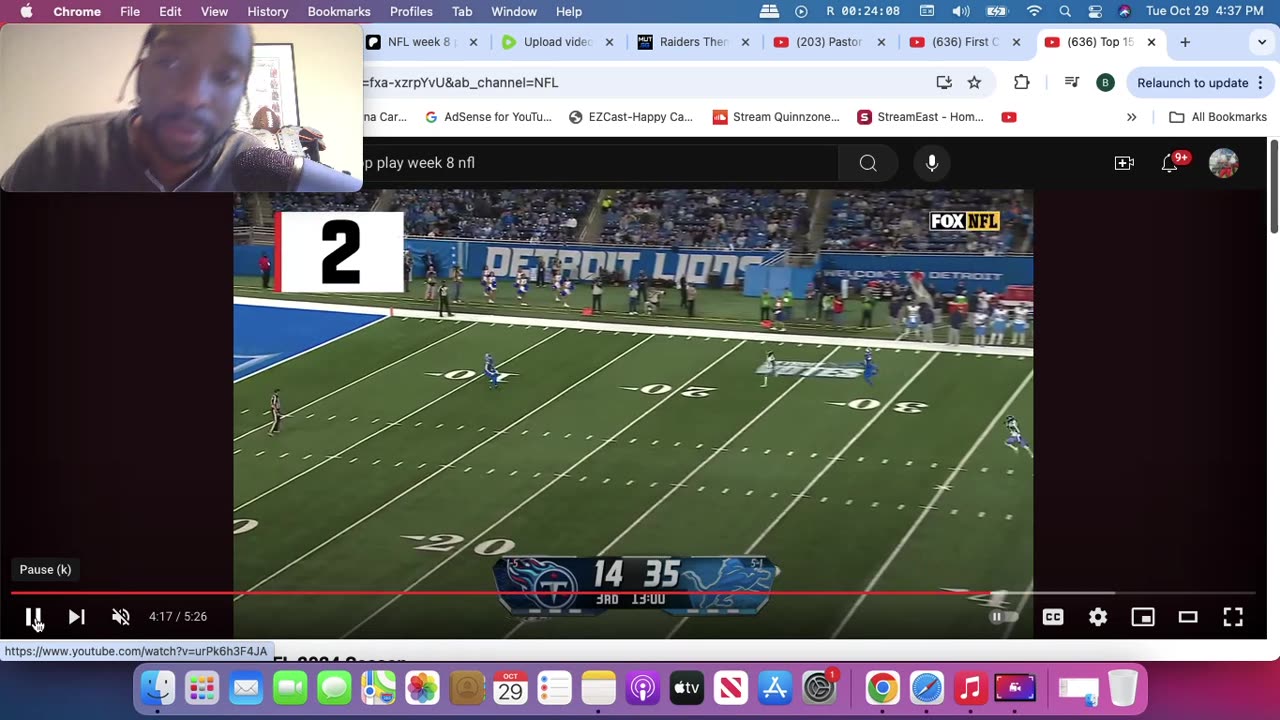Open Launchpad from the Dock
Image resolution: width=1280 pixels, height=720 pixels.
coord(202,688)
